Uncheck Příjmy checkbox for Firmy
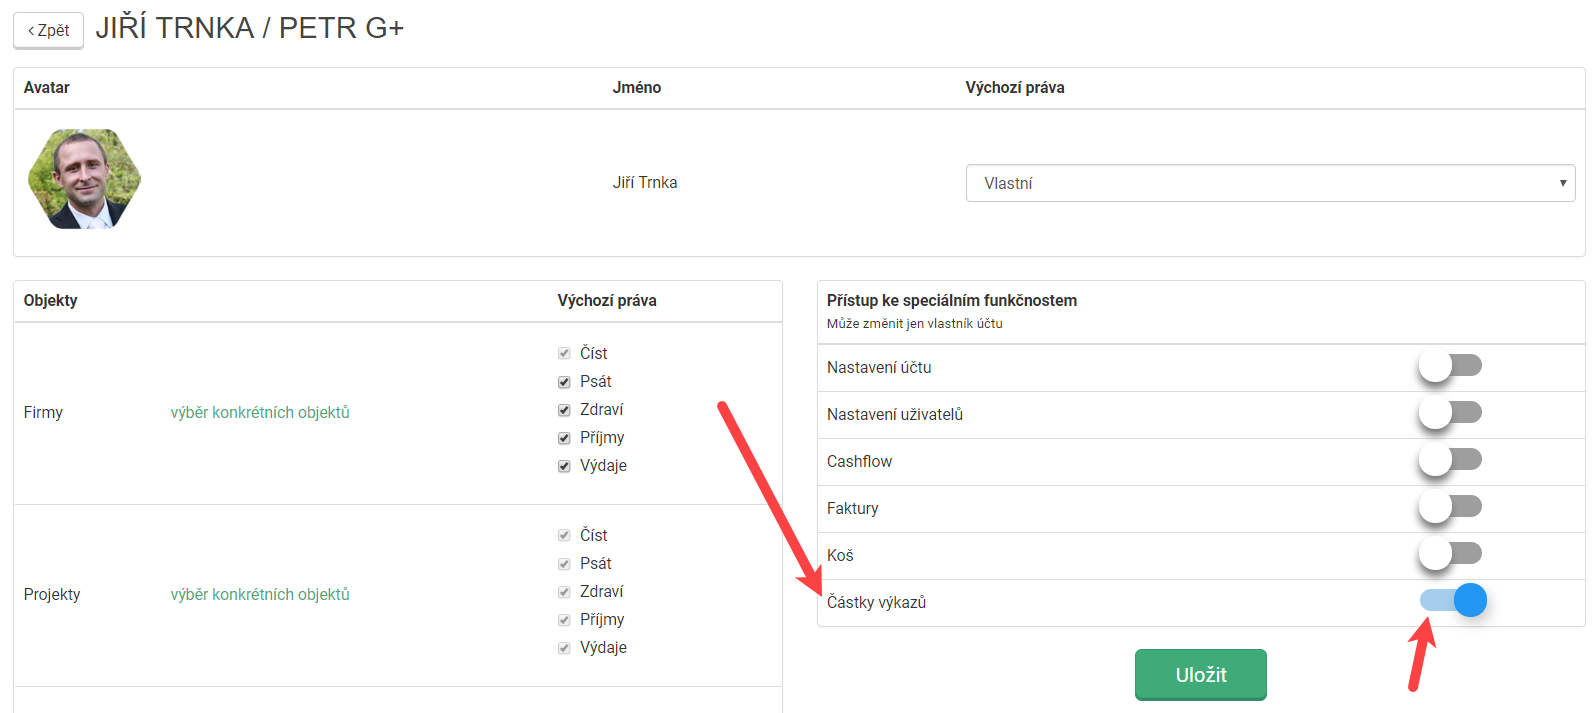1594x713 pixels. [564, 438]
